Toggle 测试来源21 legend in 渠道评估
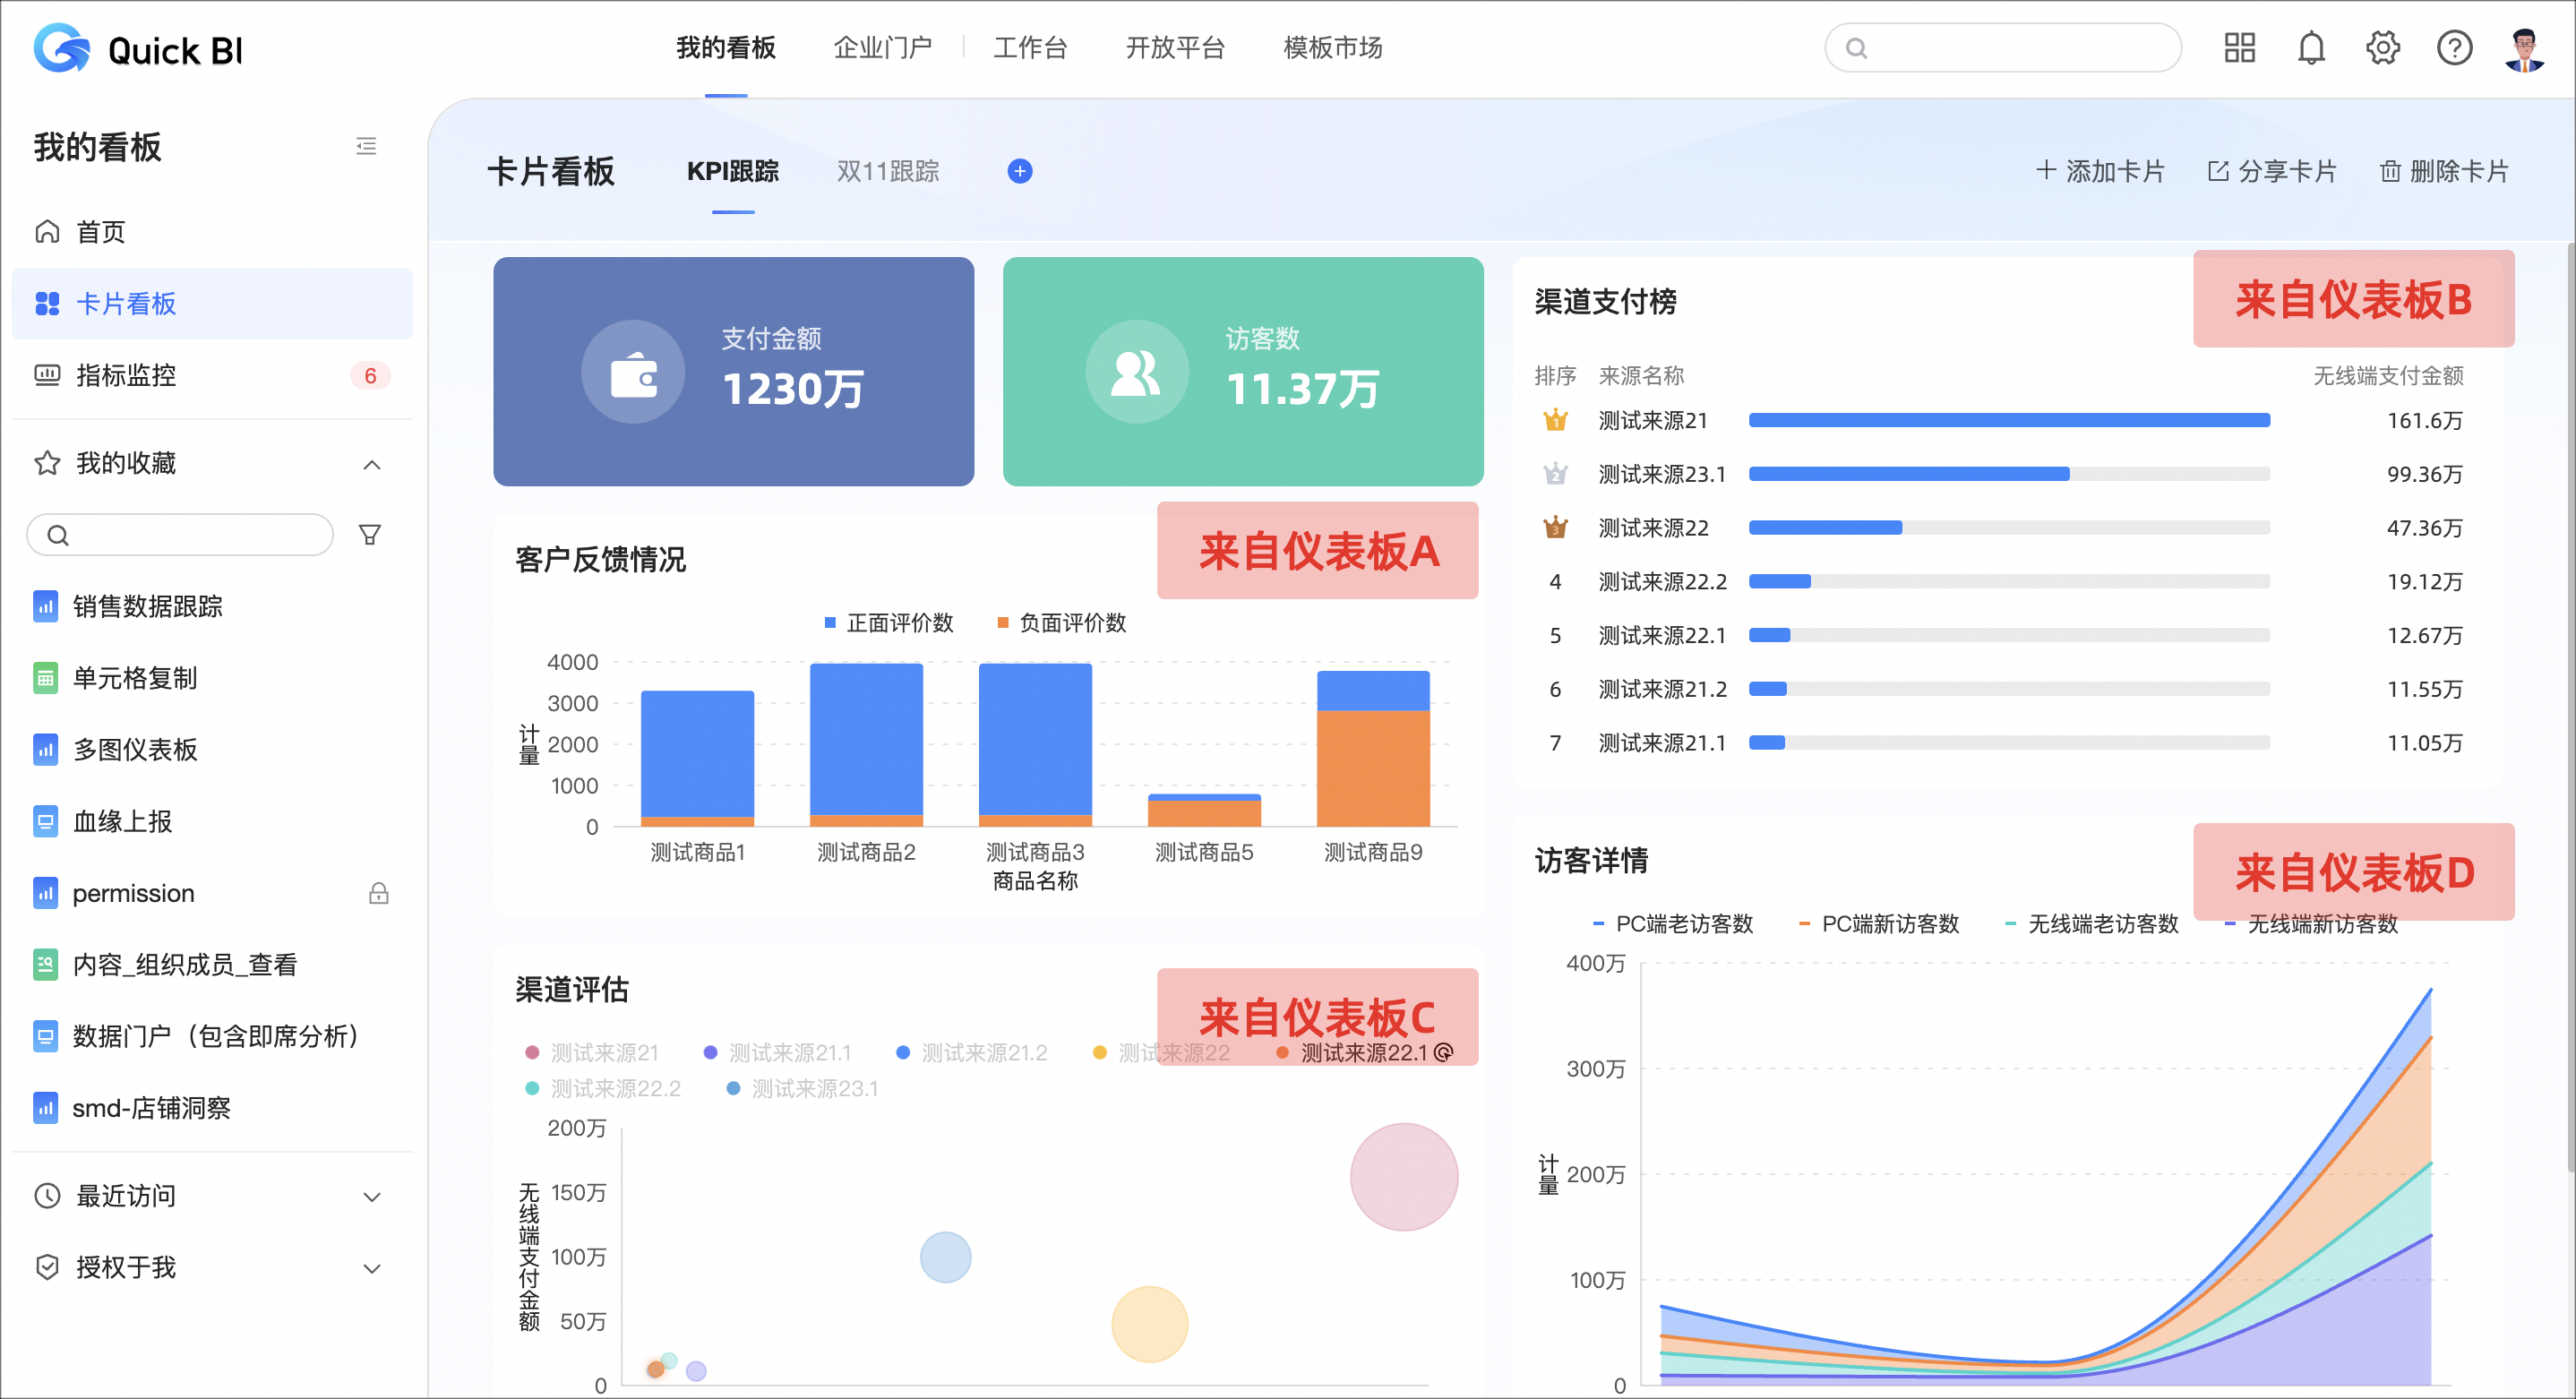 point(591,1052)
